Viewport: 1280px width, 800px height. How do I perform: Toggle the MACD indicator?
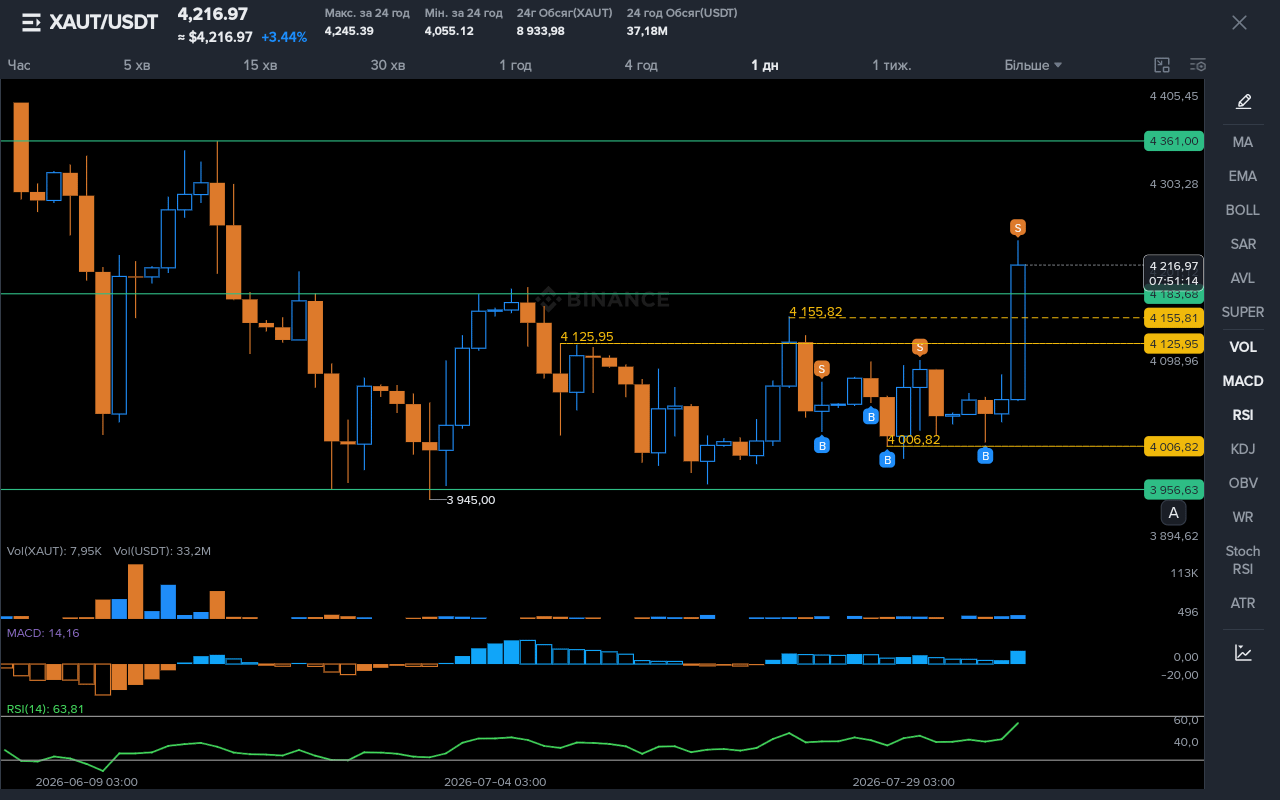click(x=1243, y=381)
